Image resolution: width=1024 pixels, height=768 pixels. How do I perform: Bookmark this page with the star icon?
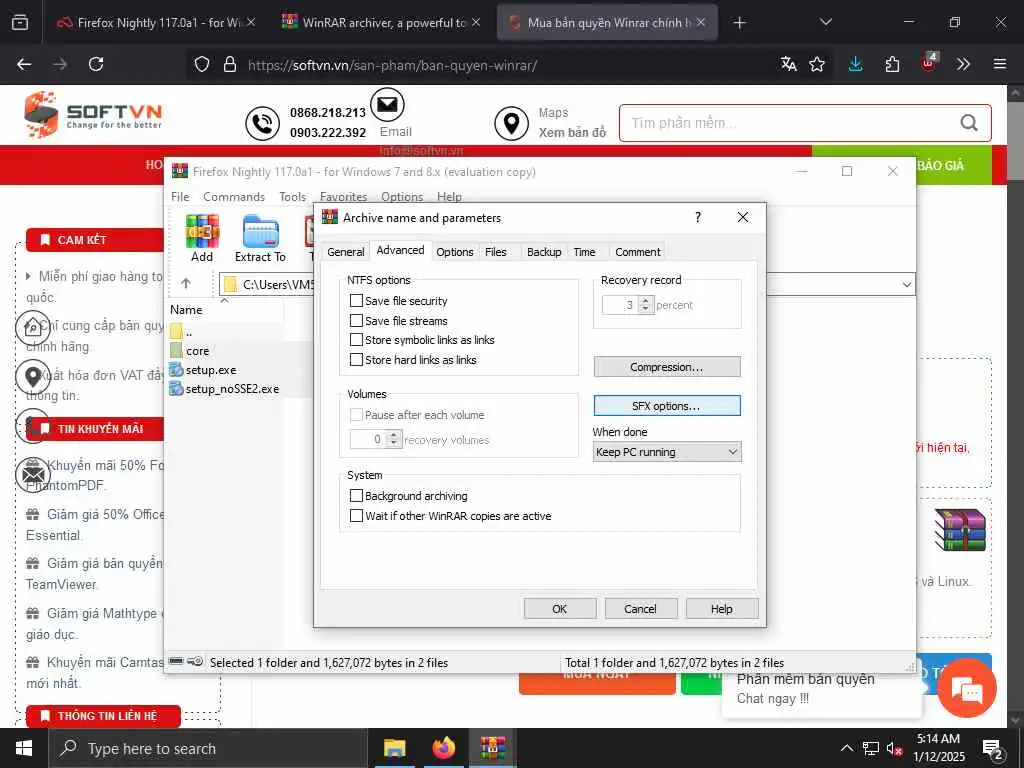point(817,64)
